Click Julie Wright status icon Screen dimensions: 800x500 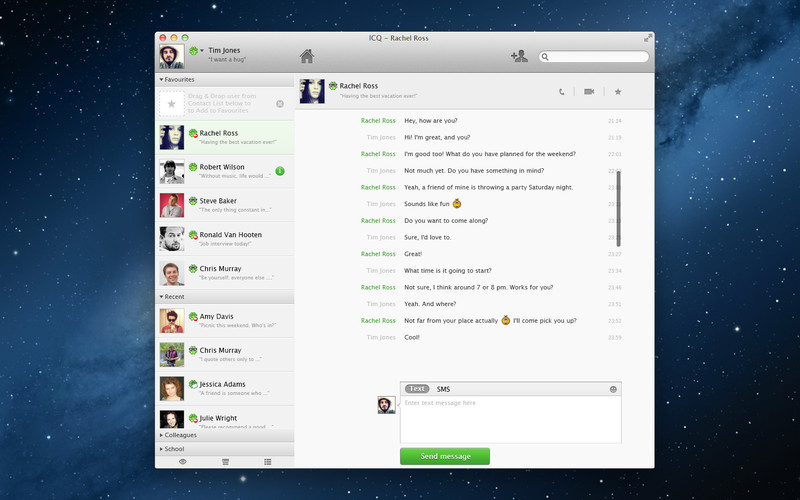click(193, 418)
